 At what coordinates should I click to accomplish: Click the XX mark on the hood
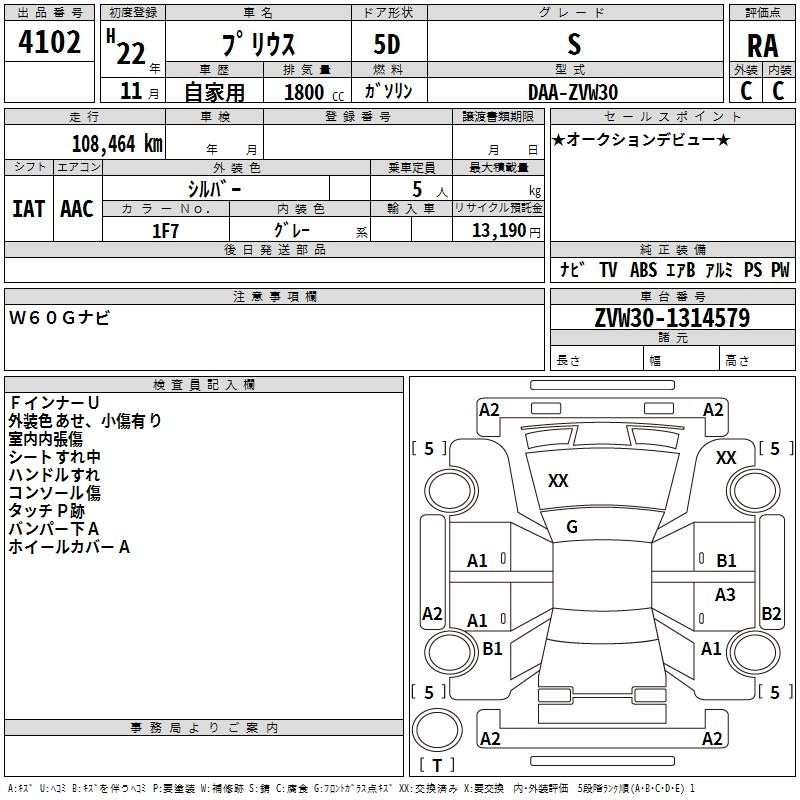click(x=558, y=481)
